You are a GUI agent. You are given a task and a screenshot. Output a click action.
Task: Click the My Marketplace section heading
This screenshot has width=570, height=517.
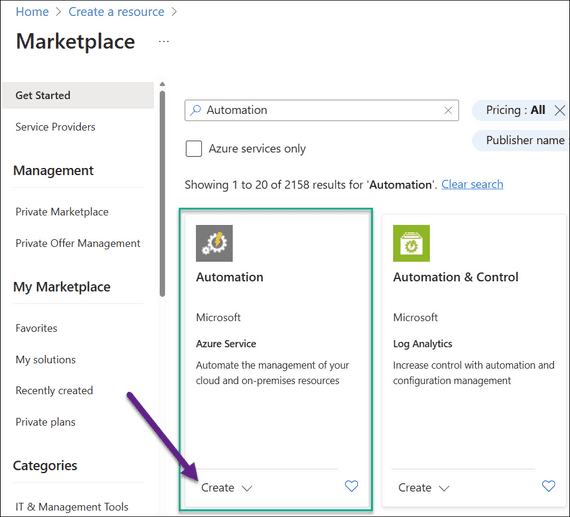point(62,287)
